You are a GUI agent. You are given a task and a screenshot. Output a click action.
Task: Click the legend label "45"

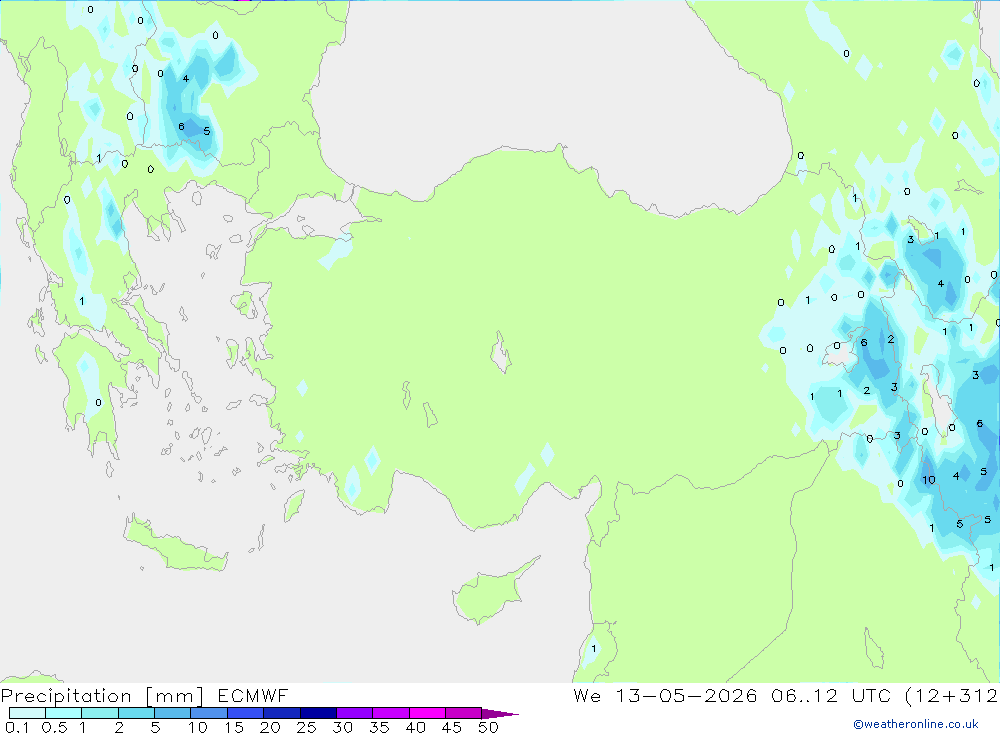click(452, 727)
